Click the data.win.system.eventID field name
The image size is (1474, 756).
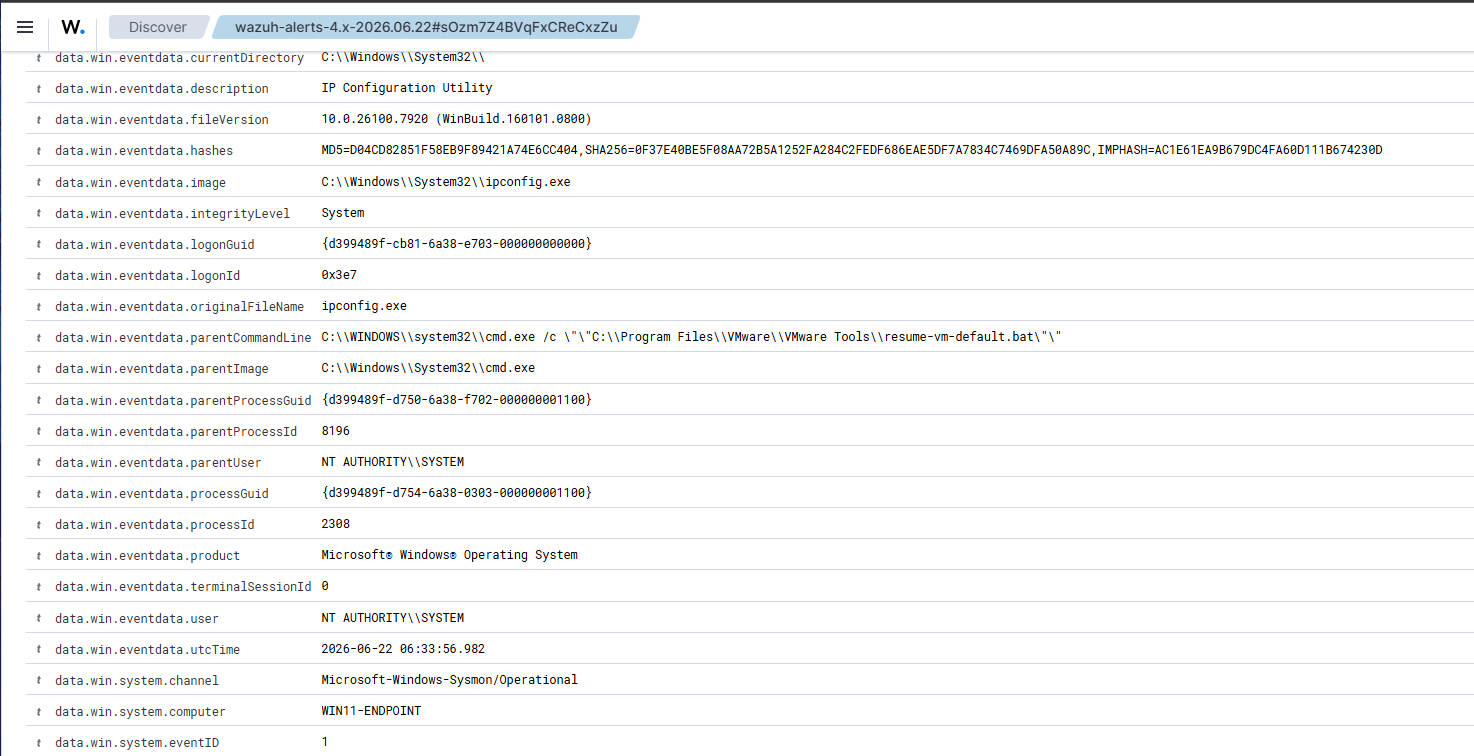pos(137,743)
